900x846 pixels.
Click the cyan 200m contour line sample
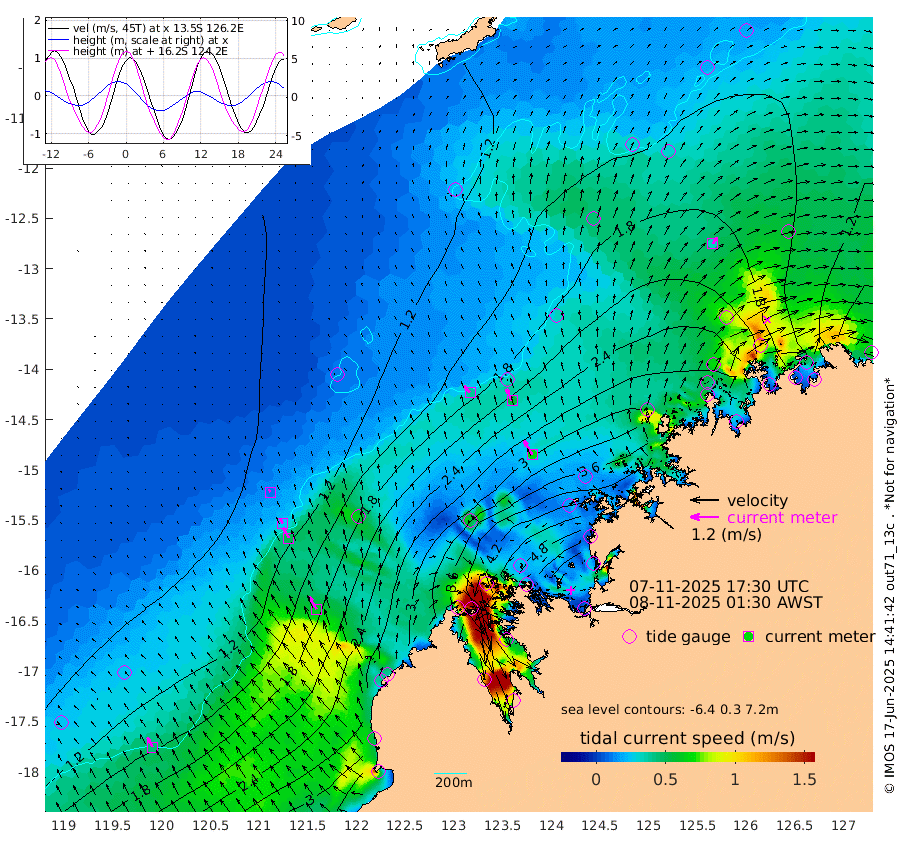[x=450, y=774]
